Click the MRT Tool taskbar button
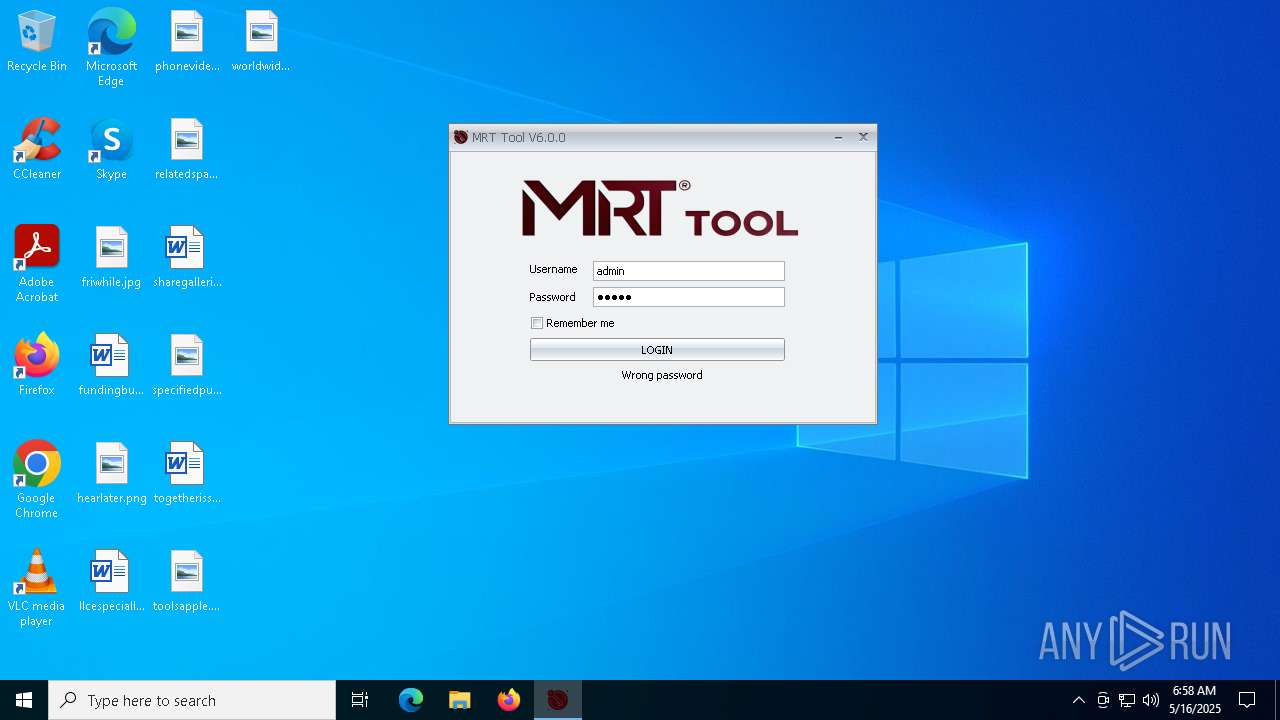 coord(558,700)
